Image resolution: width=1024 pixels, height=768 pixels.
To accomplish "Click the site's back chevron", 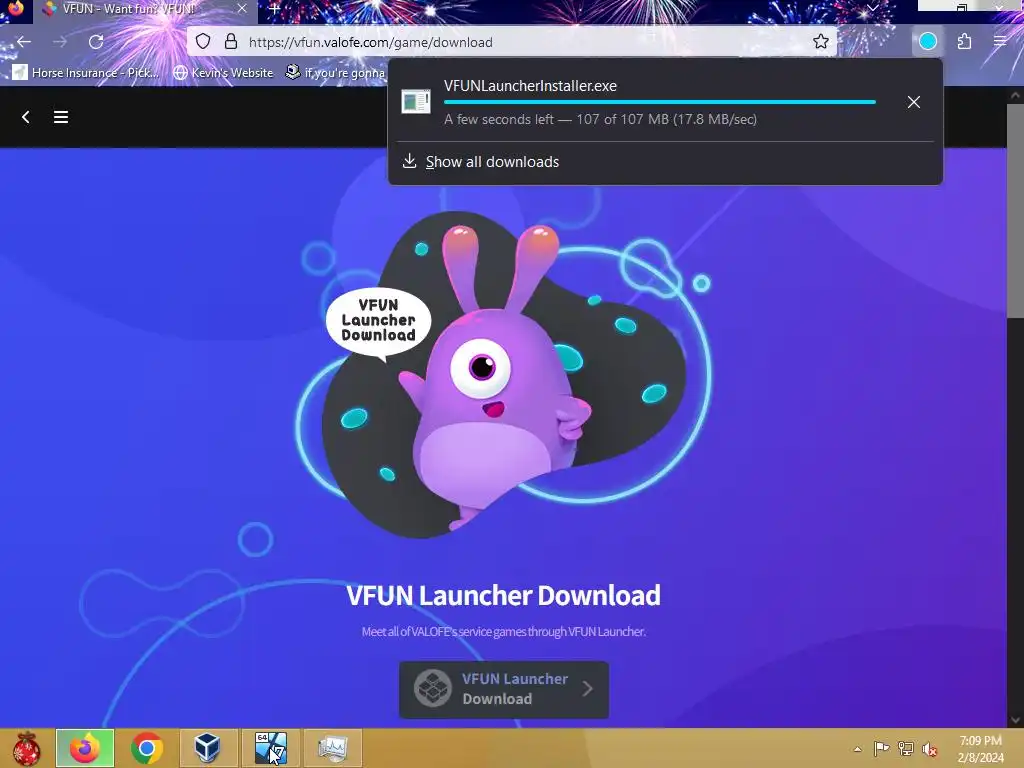I will point(25,117).
